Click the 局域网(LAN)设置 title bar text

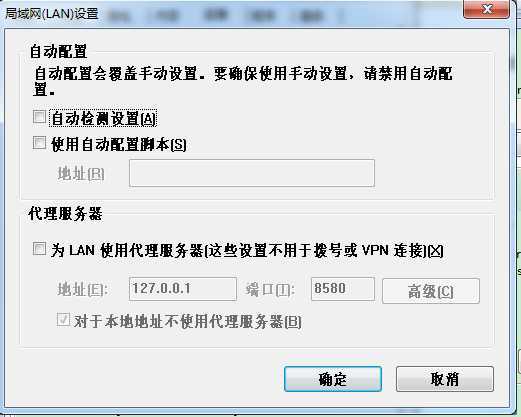(x=52, y=14)
